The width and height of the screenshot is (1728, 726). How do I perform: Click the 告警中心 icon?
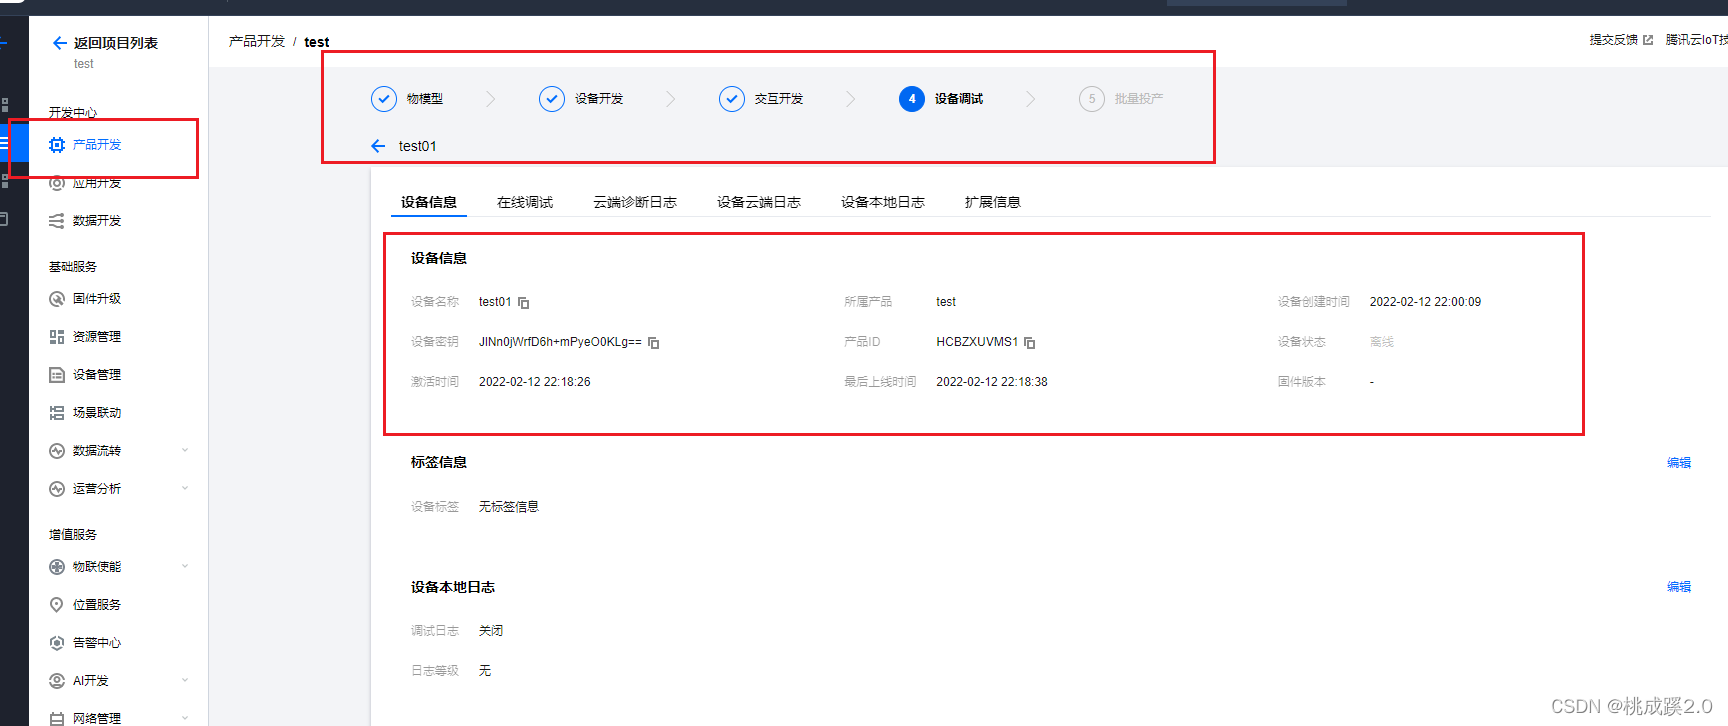tap(57, 643)
